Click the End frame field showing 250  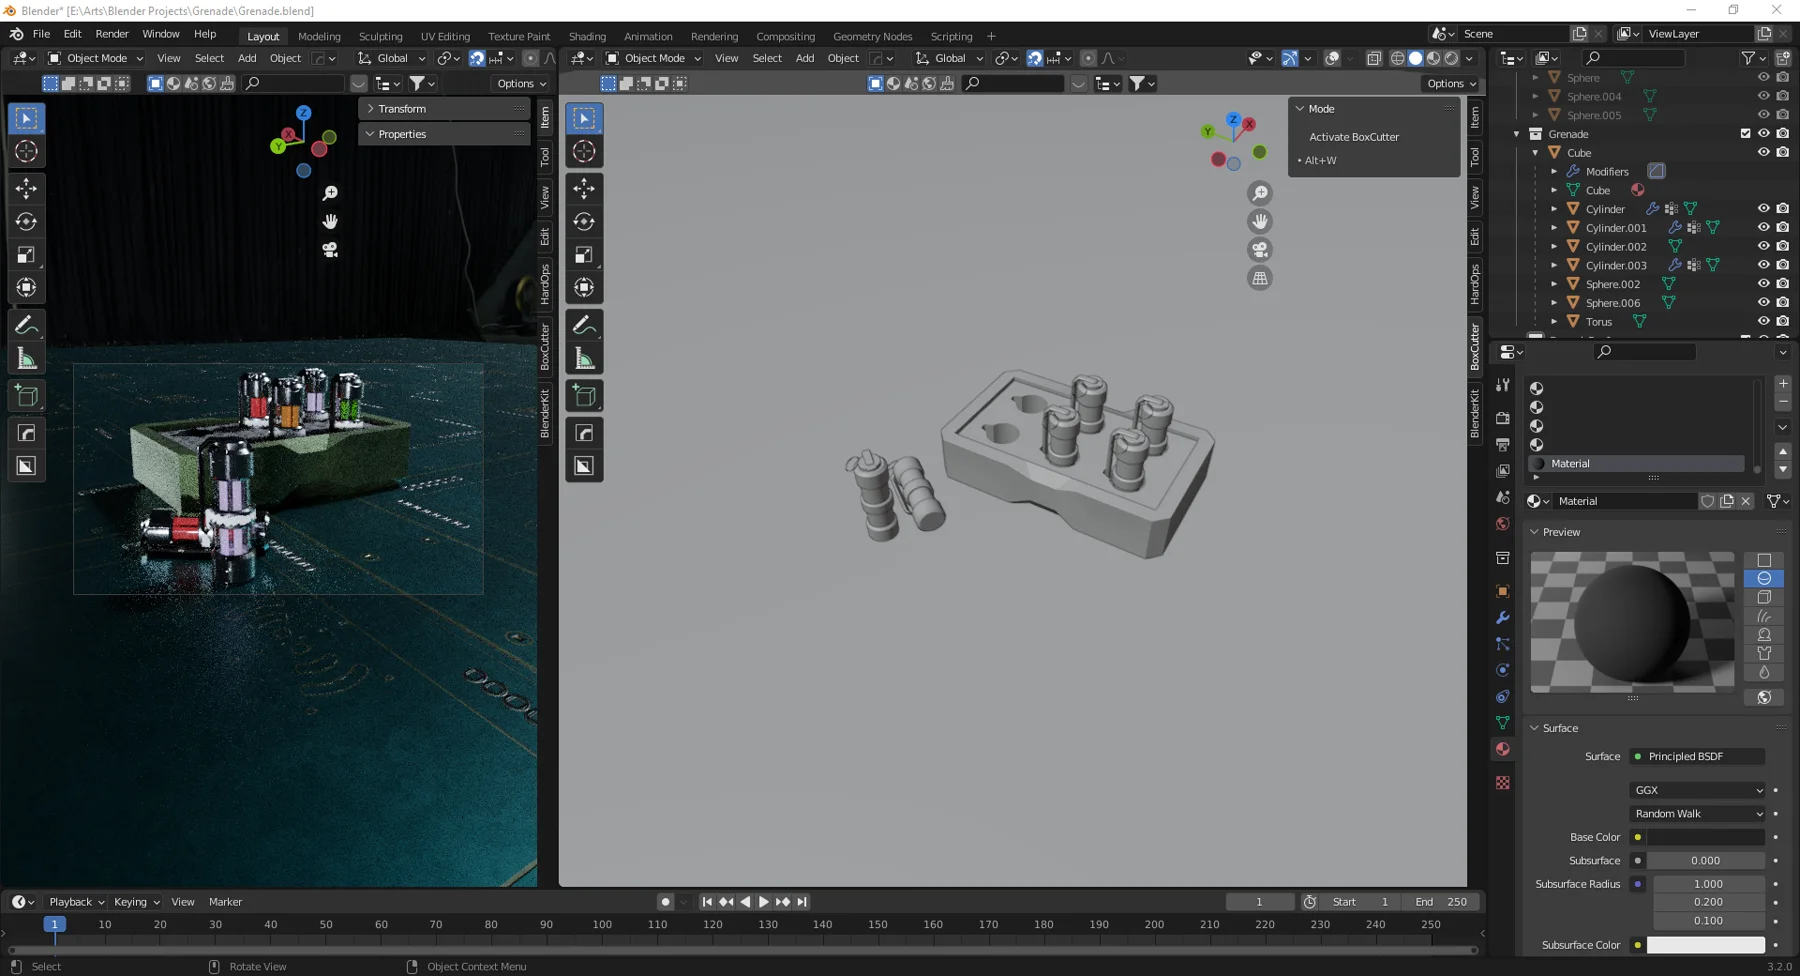[x=1441, y=902]
